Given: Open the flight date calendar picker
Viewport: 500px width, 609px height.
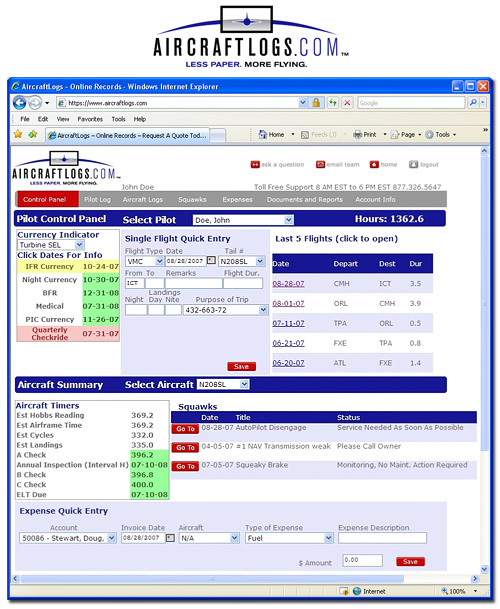Looking at the screenshot, I should point(211,261).
